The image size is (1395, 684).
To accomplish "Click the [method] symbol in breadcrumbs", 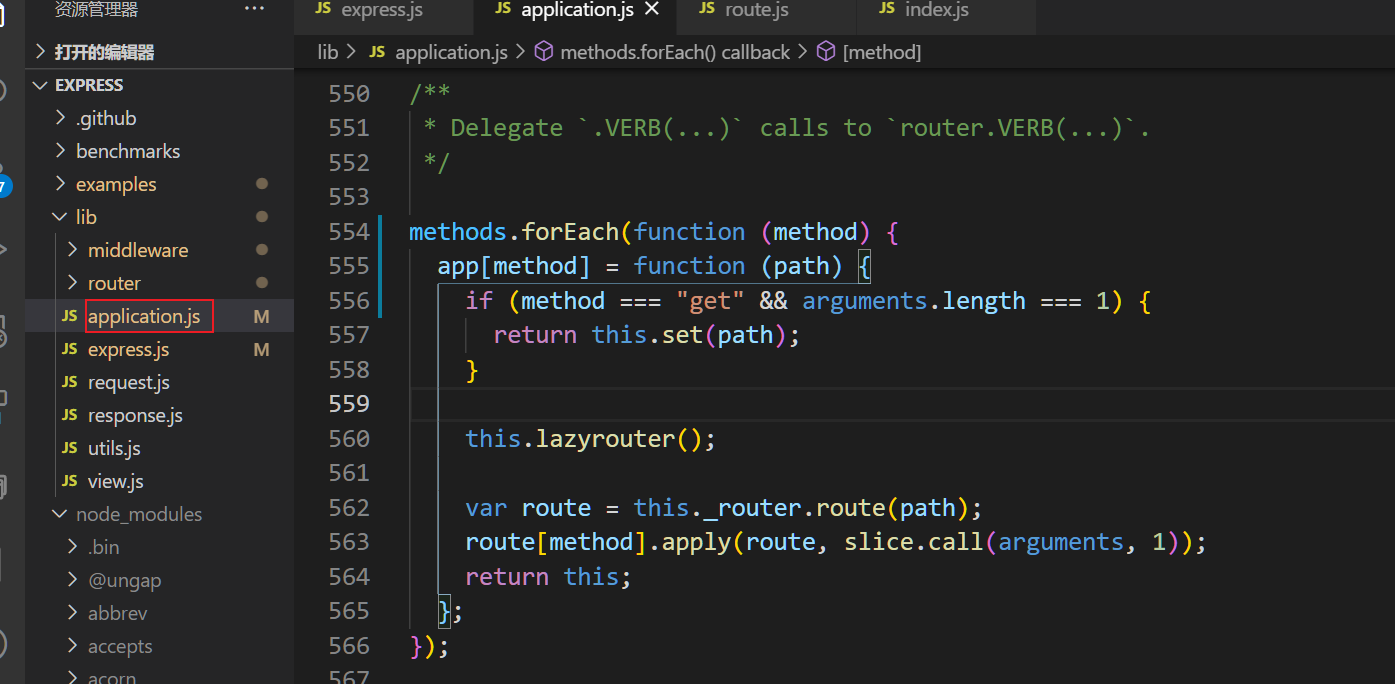I will coord(881,52).
